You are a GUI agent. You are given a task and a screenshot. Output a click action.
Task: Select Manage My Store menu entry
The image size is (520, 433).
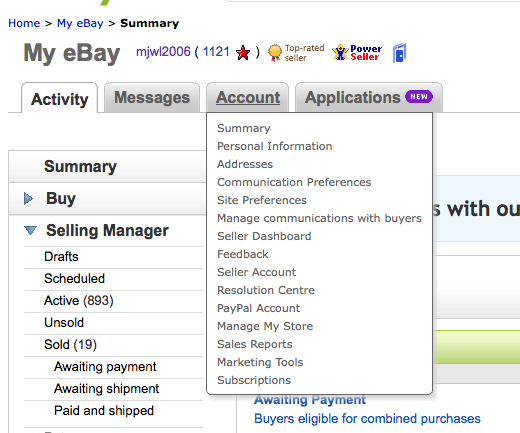point(265,326)
